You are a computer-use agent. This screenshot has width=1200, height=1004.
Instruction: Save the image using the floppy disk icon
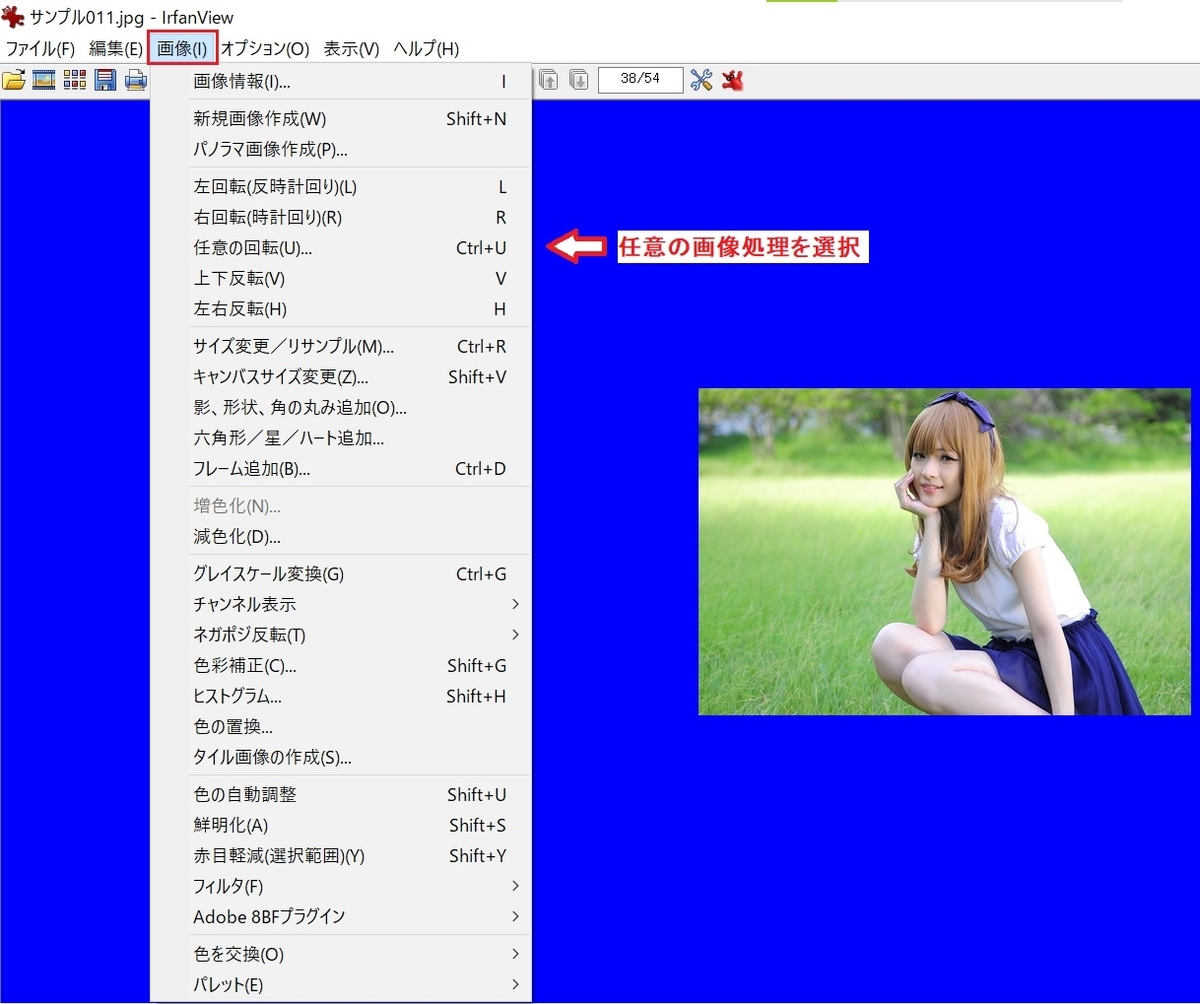104,80
